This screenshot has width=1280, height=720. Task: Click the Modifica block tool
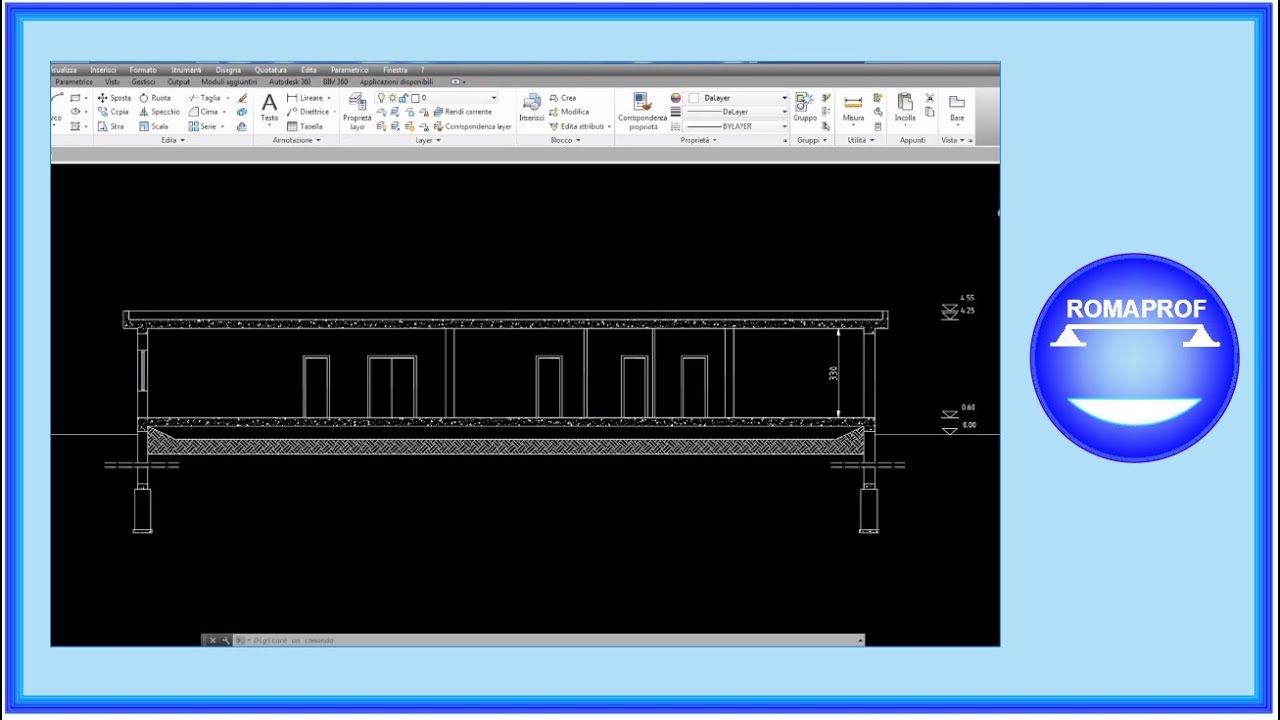[x=568, y=112]
